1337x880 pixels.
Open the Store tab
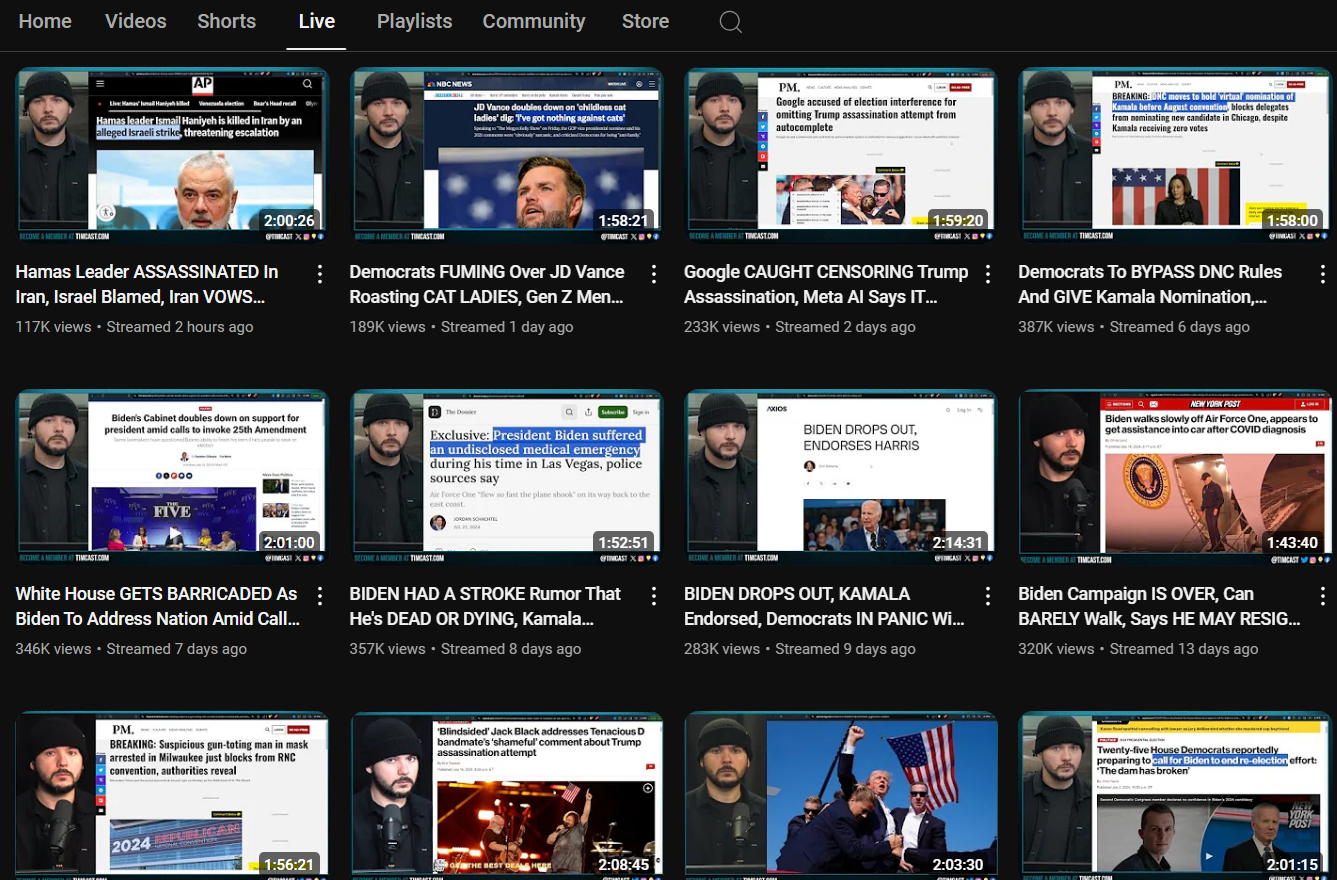(645, 21)
